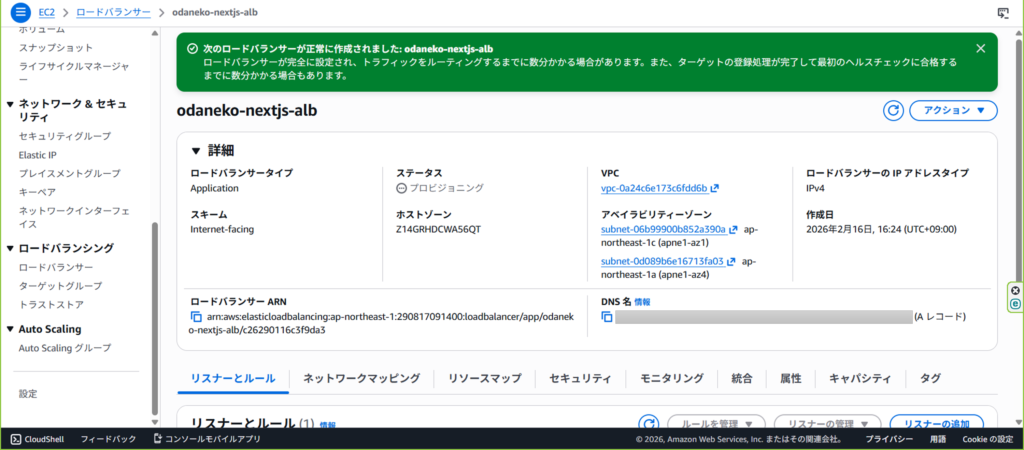
Task: Open the アクション dropdown menu
Action: click(953, 111)
